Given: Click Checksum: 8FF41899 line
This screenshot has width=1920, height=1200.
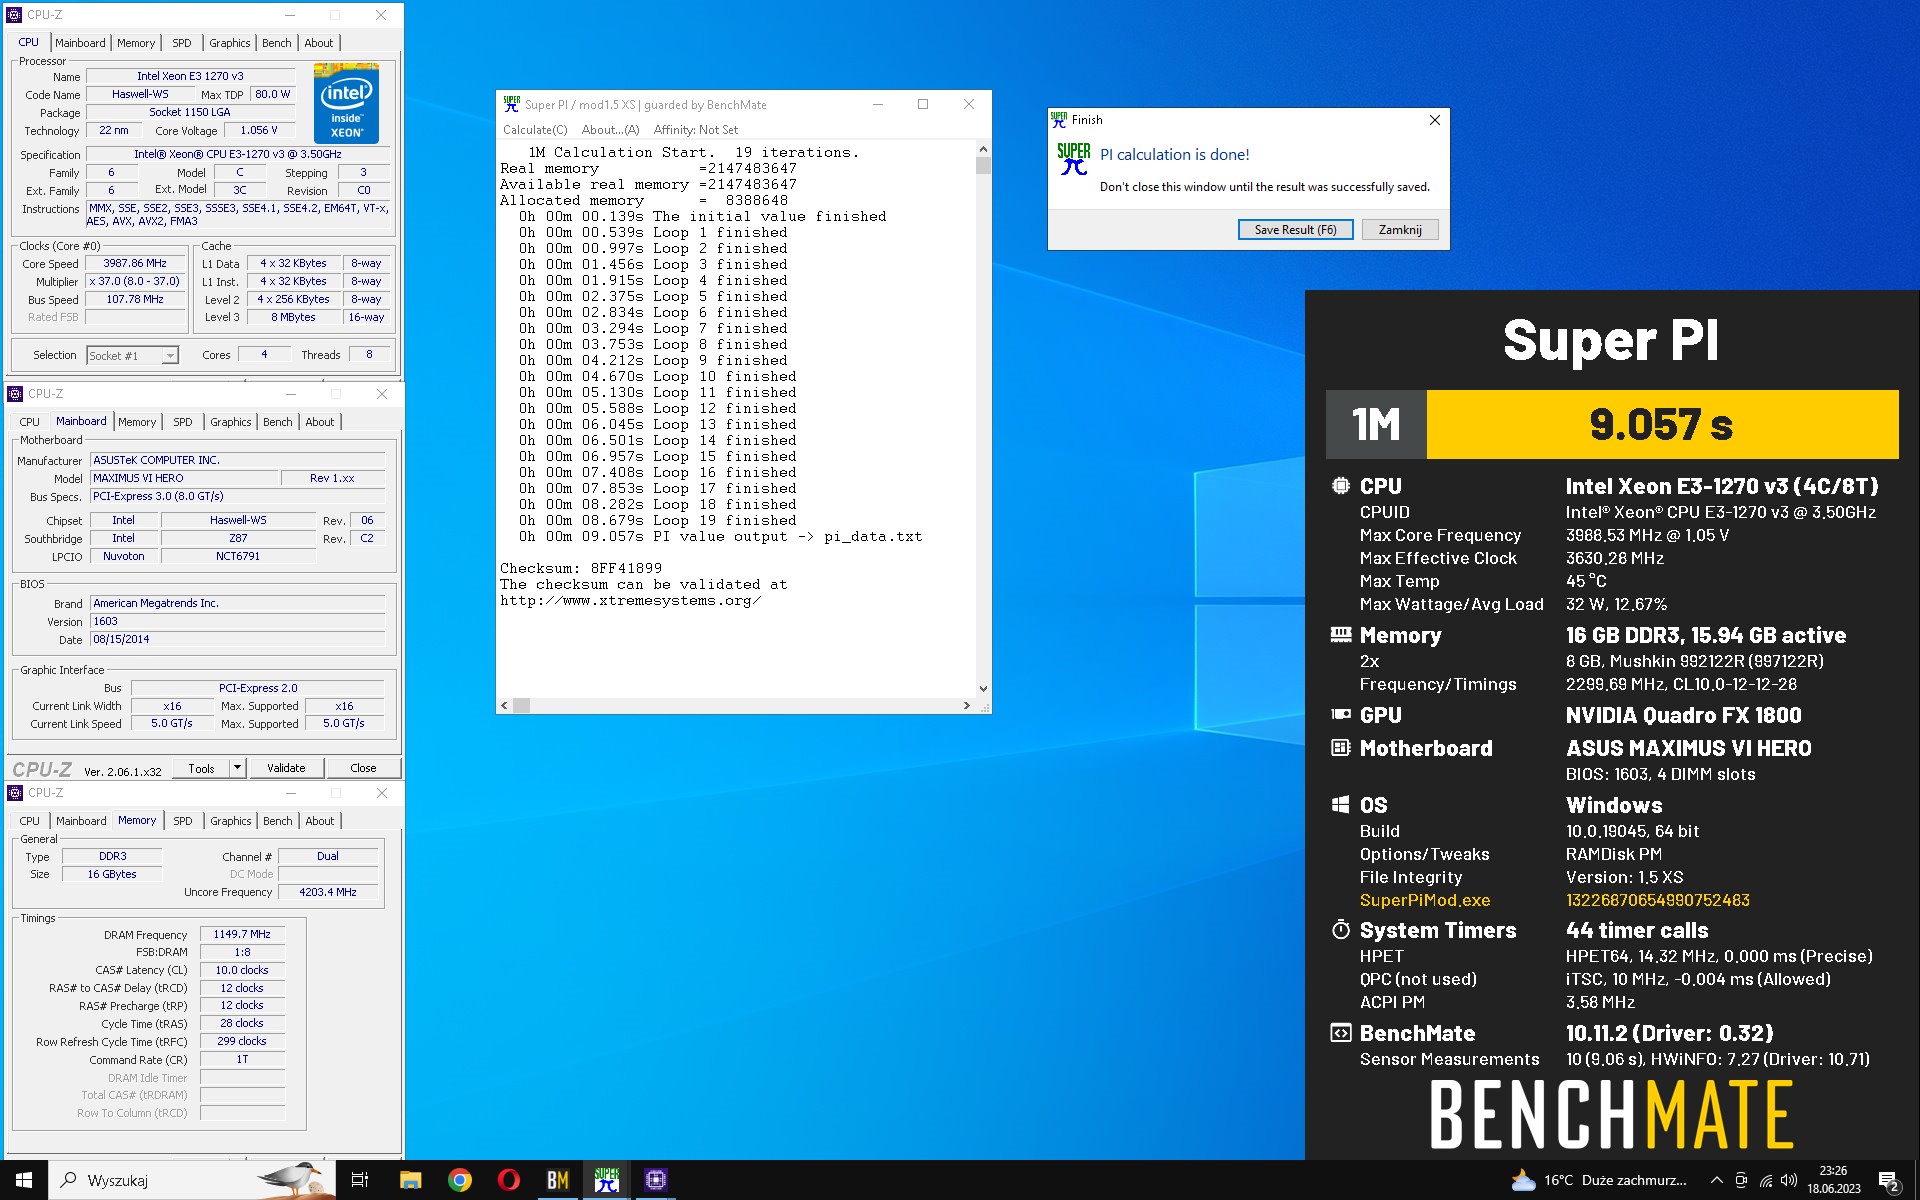Looking at the screenshot, I should [x=581, y=568].
